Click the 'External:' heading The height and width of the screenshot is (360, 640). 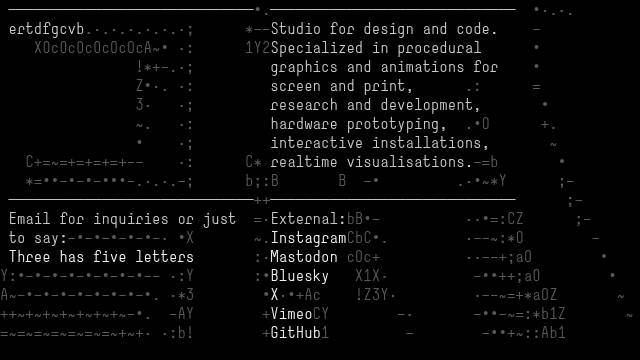coord(308,219)
